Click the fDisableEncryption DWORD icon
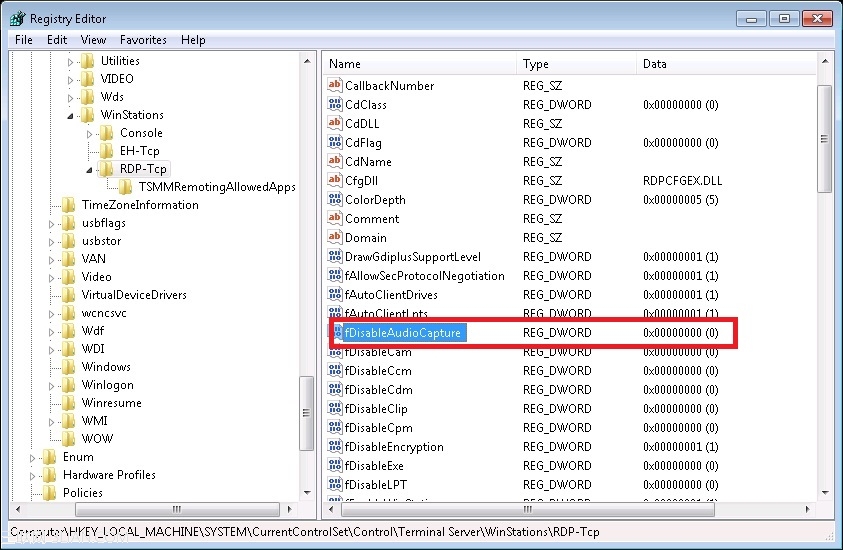The width and height of the screenshot is (843, 550). [x=335, y=447]
